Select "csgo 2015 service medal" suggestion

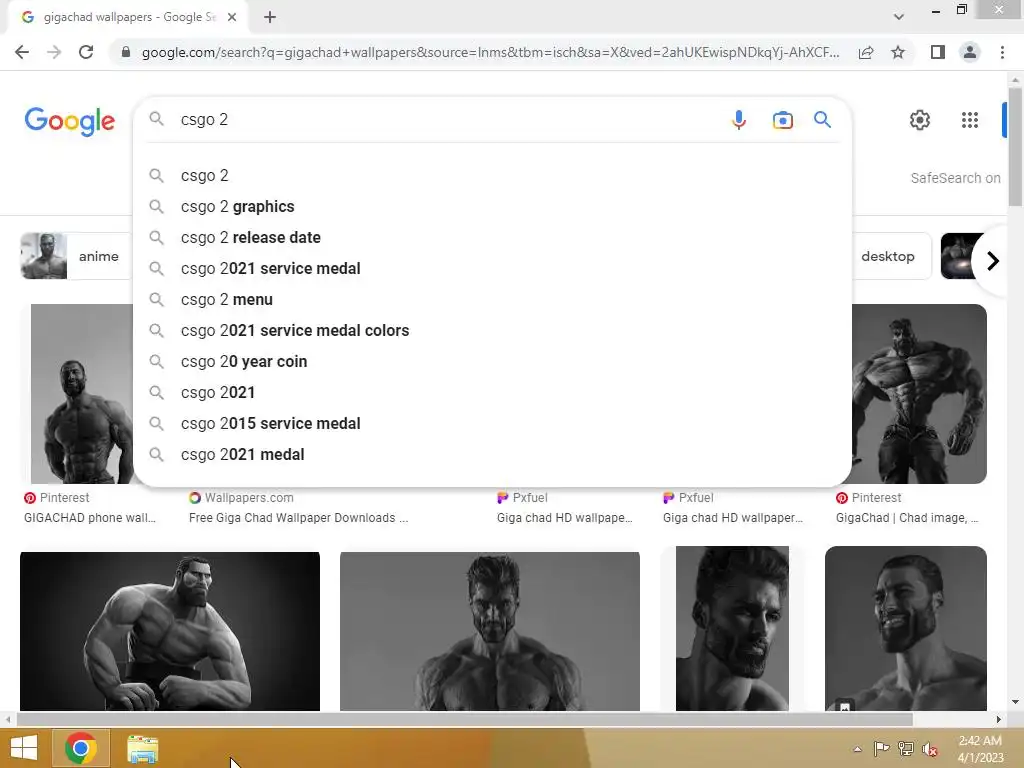[492, 424]
